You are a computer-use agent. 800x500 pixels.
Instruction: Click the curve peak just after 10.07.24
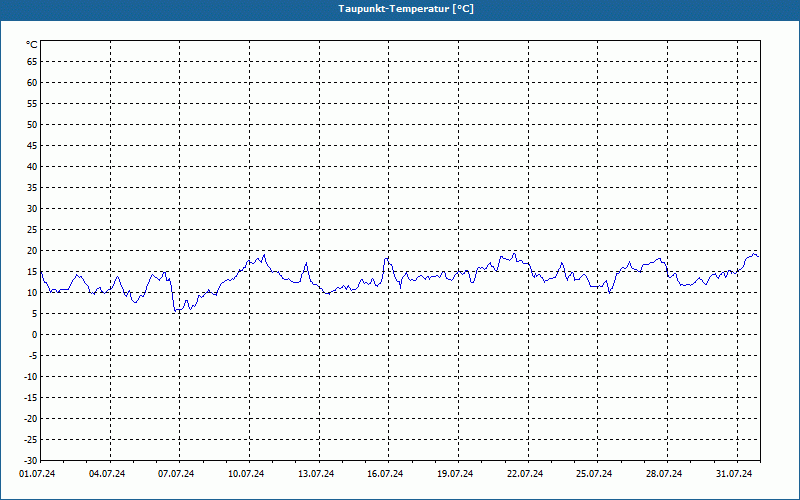[264, 255]
